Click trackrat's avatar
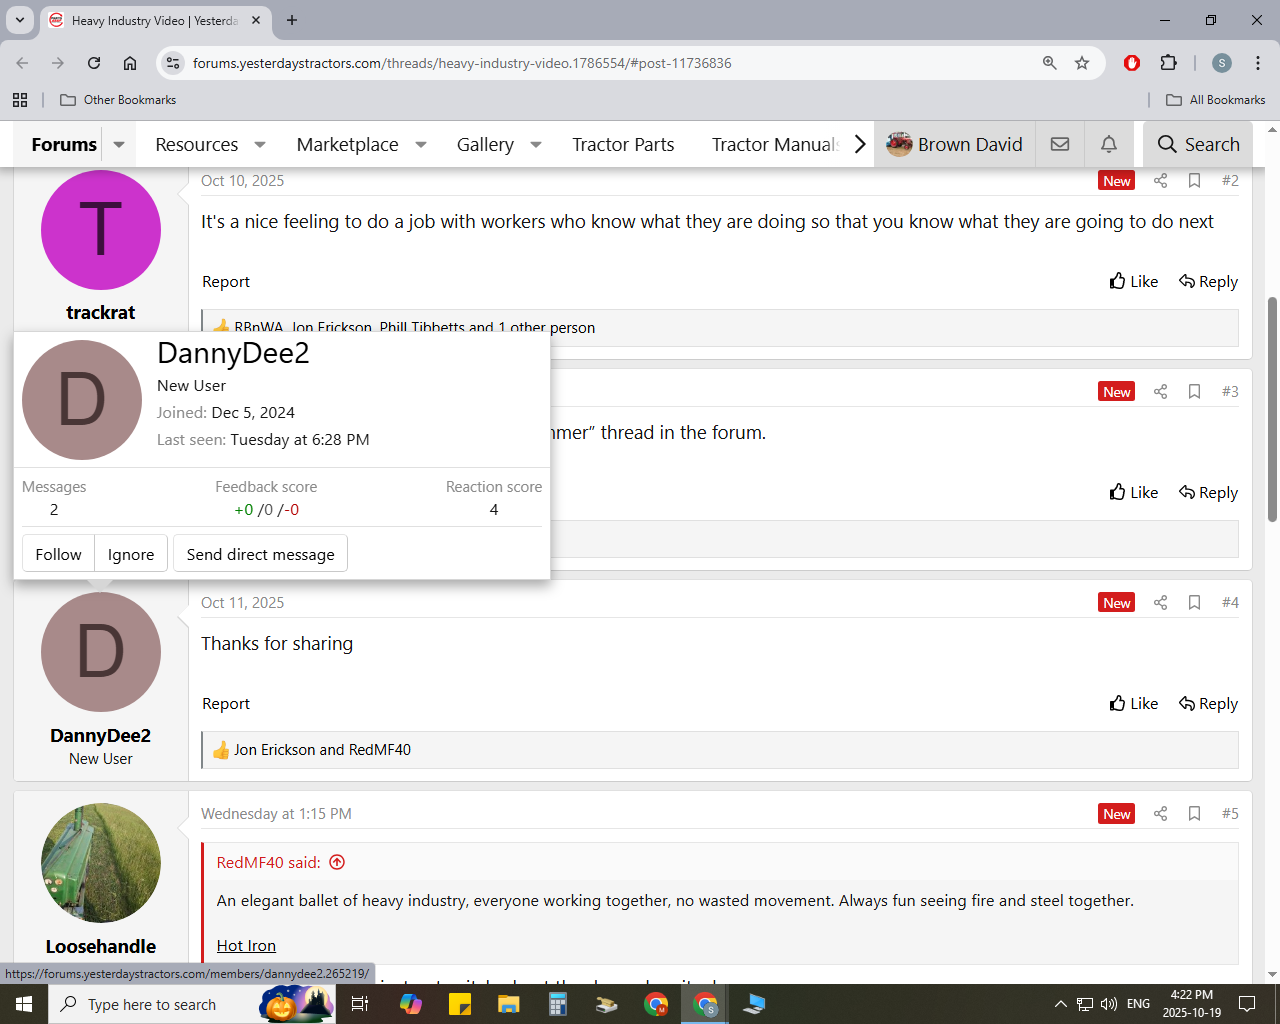1280x1024 pixels. tap(101, 230)
